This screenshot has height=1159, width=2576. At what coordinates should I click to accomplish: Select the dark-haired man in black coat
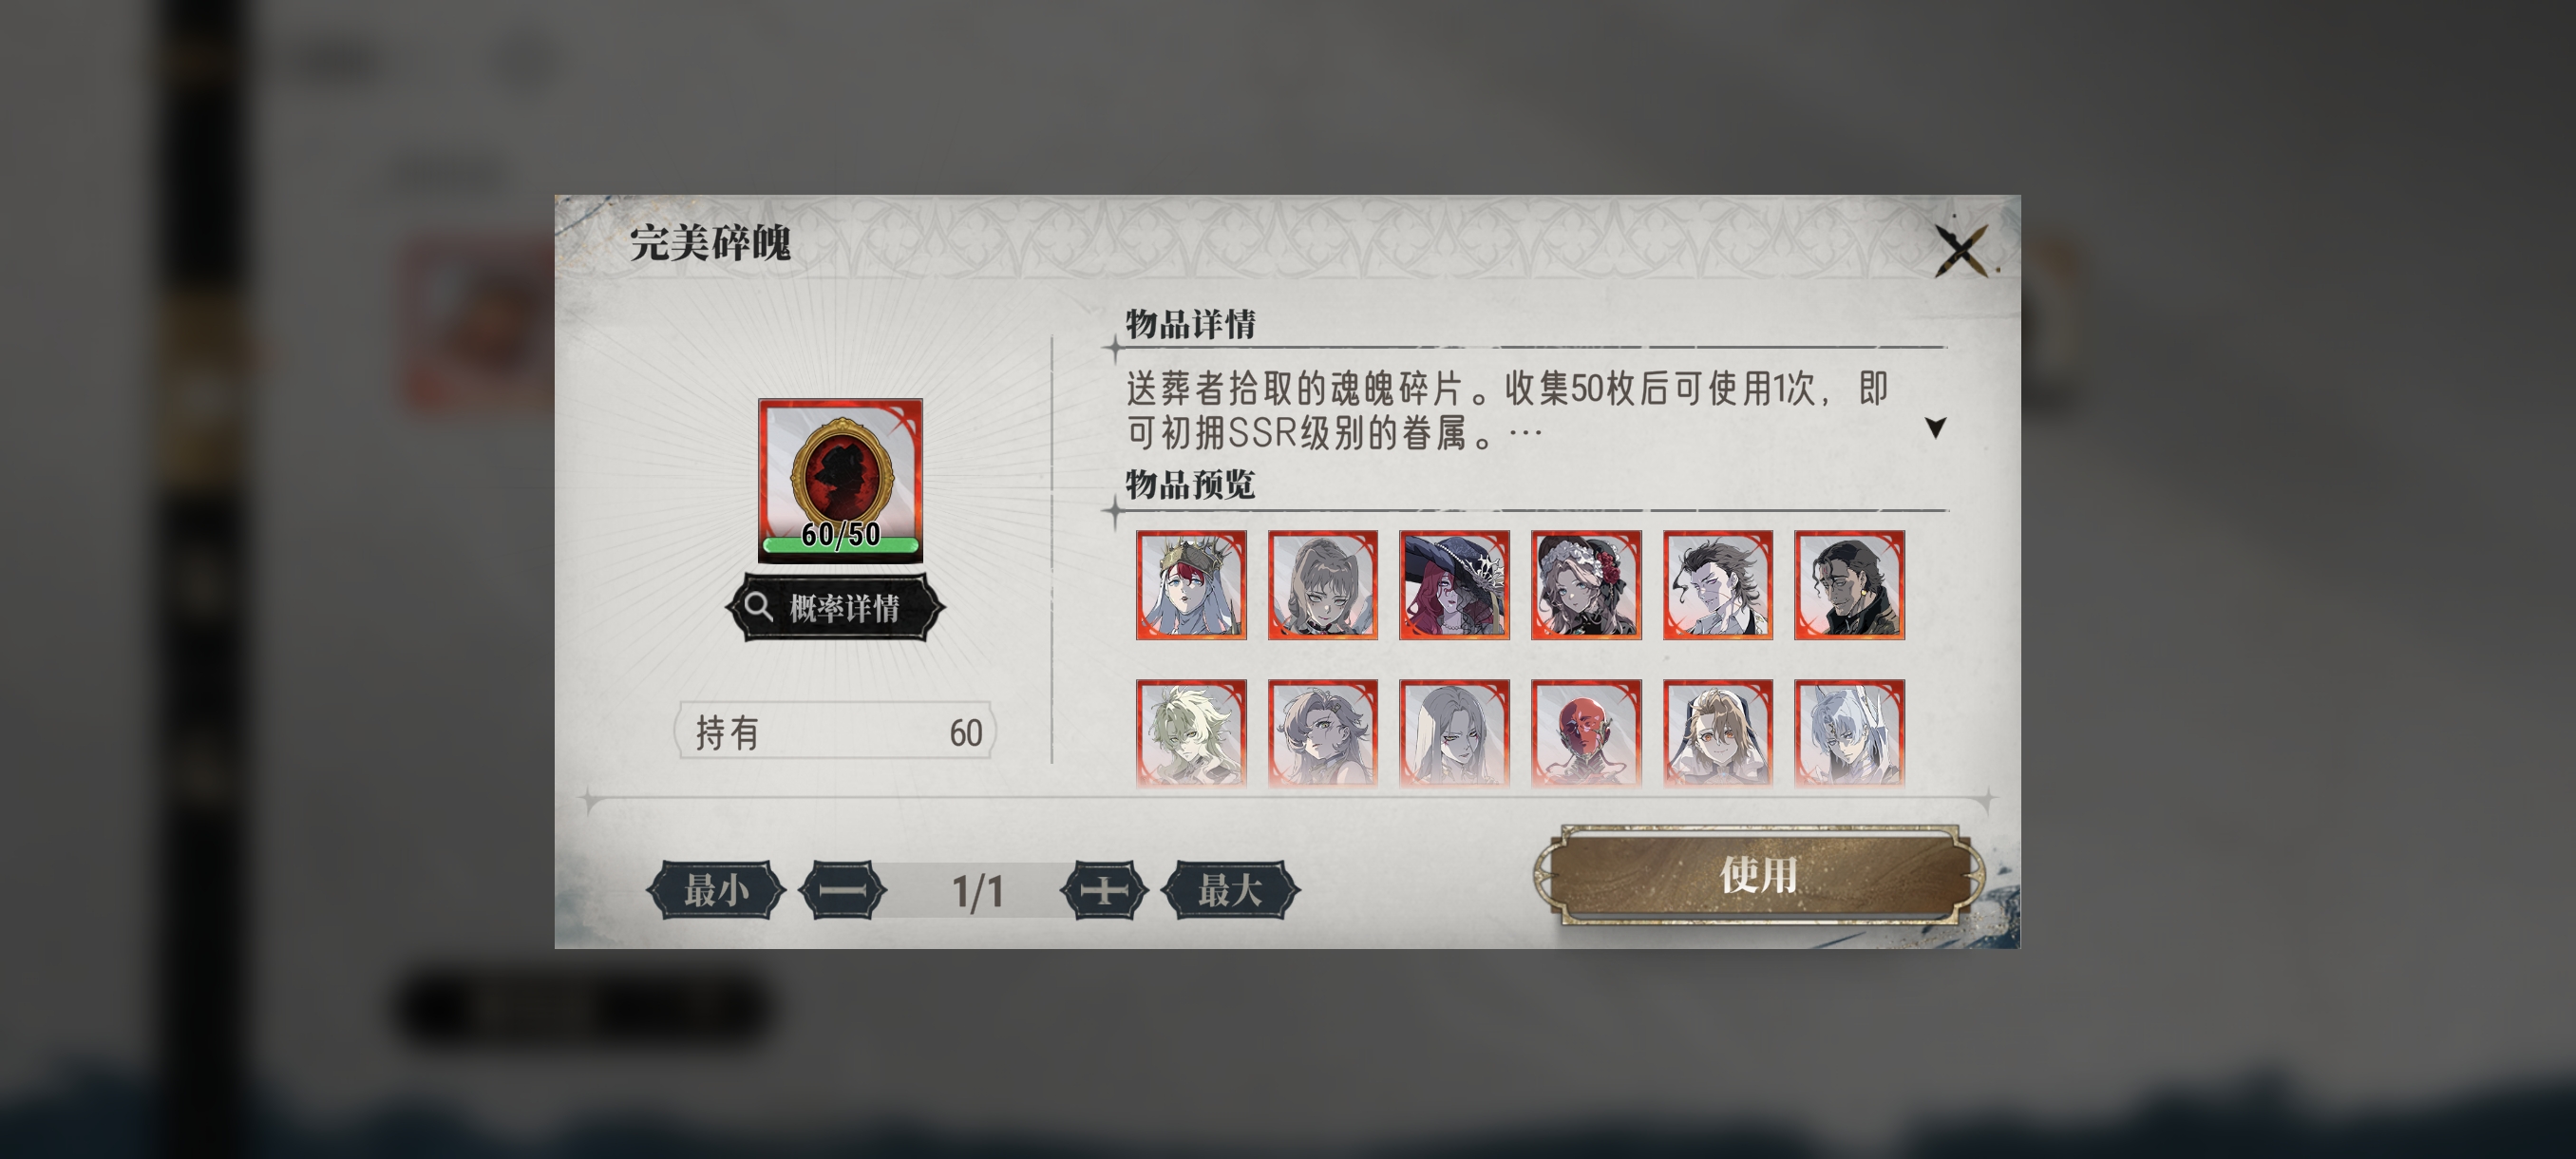pyautogui.click(x=1849, y=585)
